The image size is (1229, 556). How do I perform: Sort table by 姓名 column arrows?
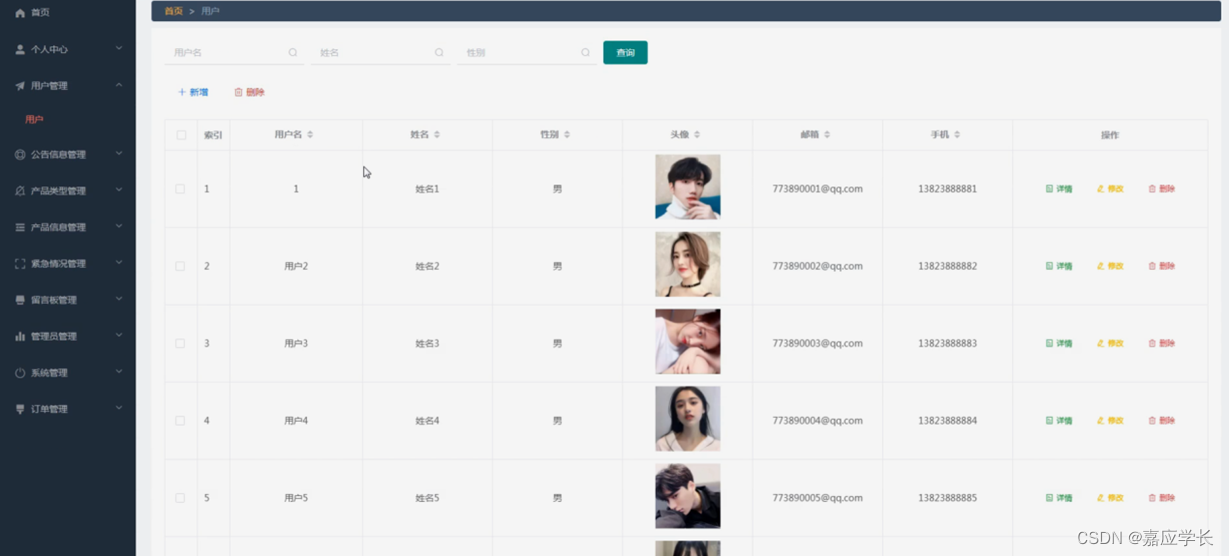(x=437, y=135)
